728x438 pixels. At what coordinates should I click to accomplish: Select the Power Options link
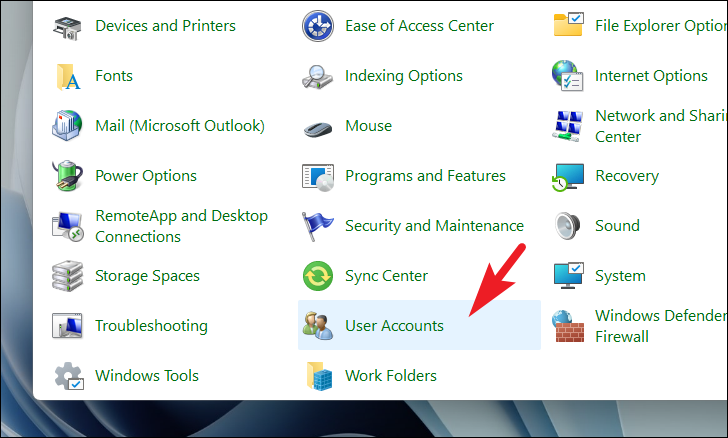(x=146, y=176)
